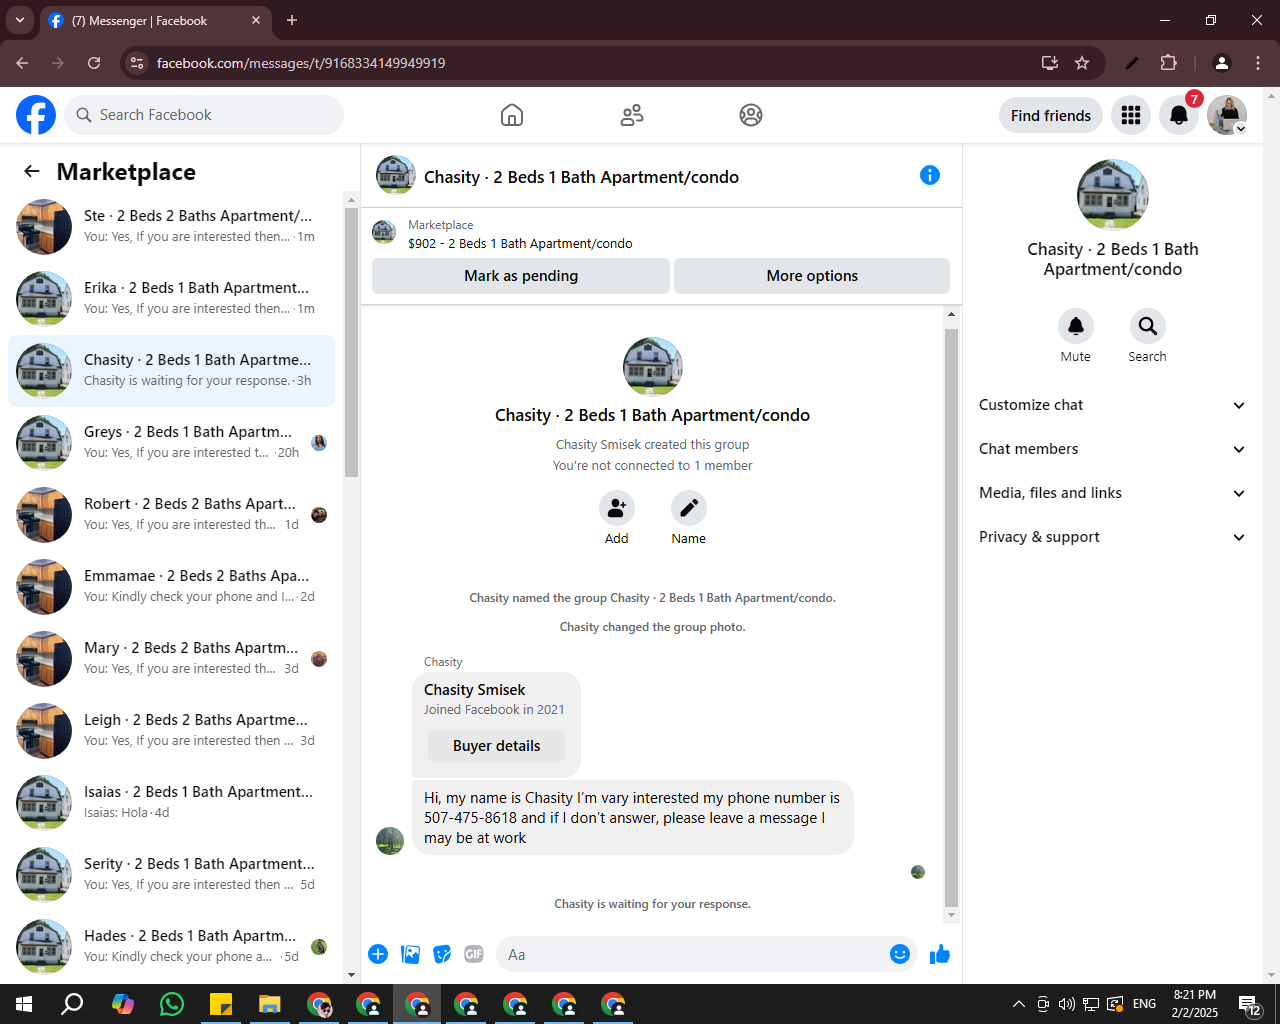Image resolution: width=1280 pixels, height=1024 pixels.
Task: Open Mary 2 Beds 2 Baths conversation
Action: click(171, 659)
